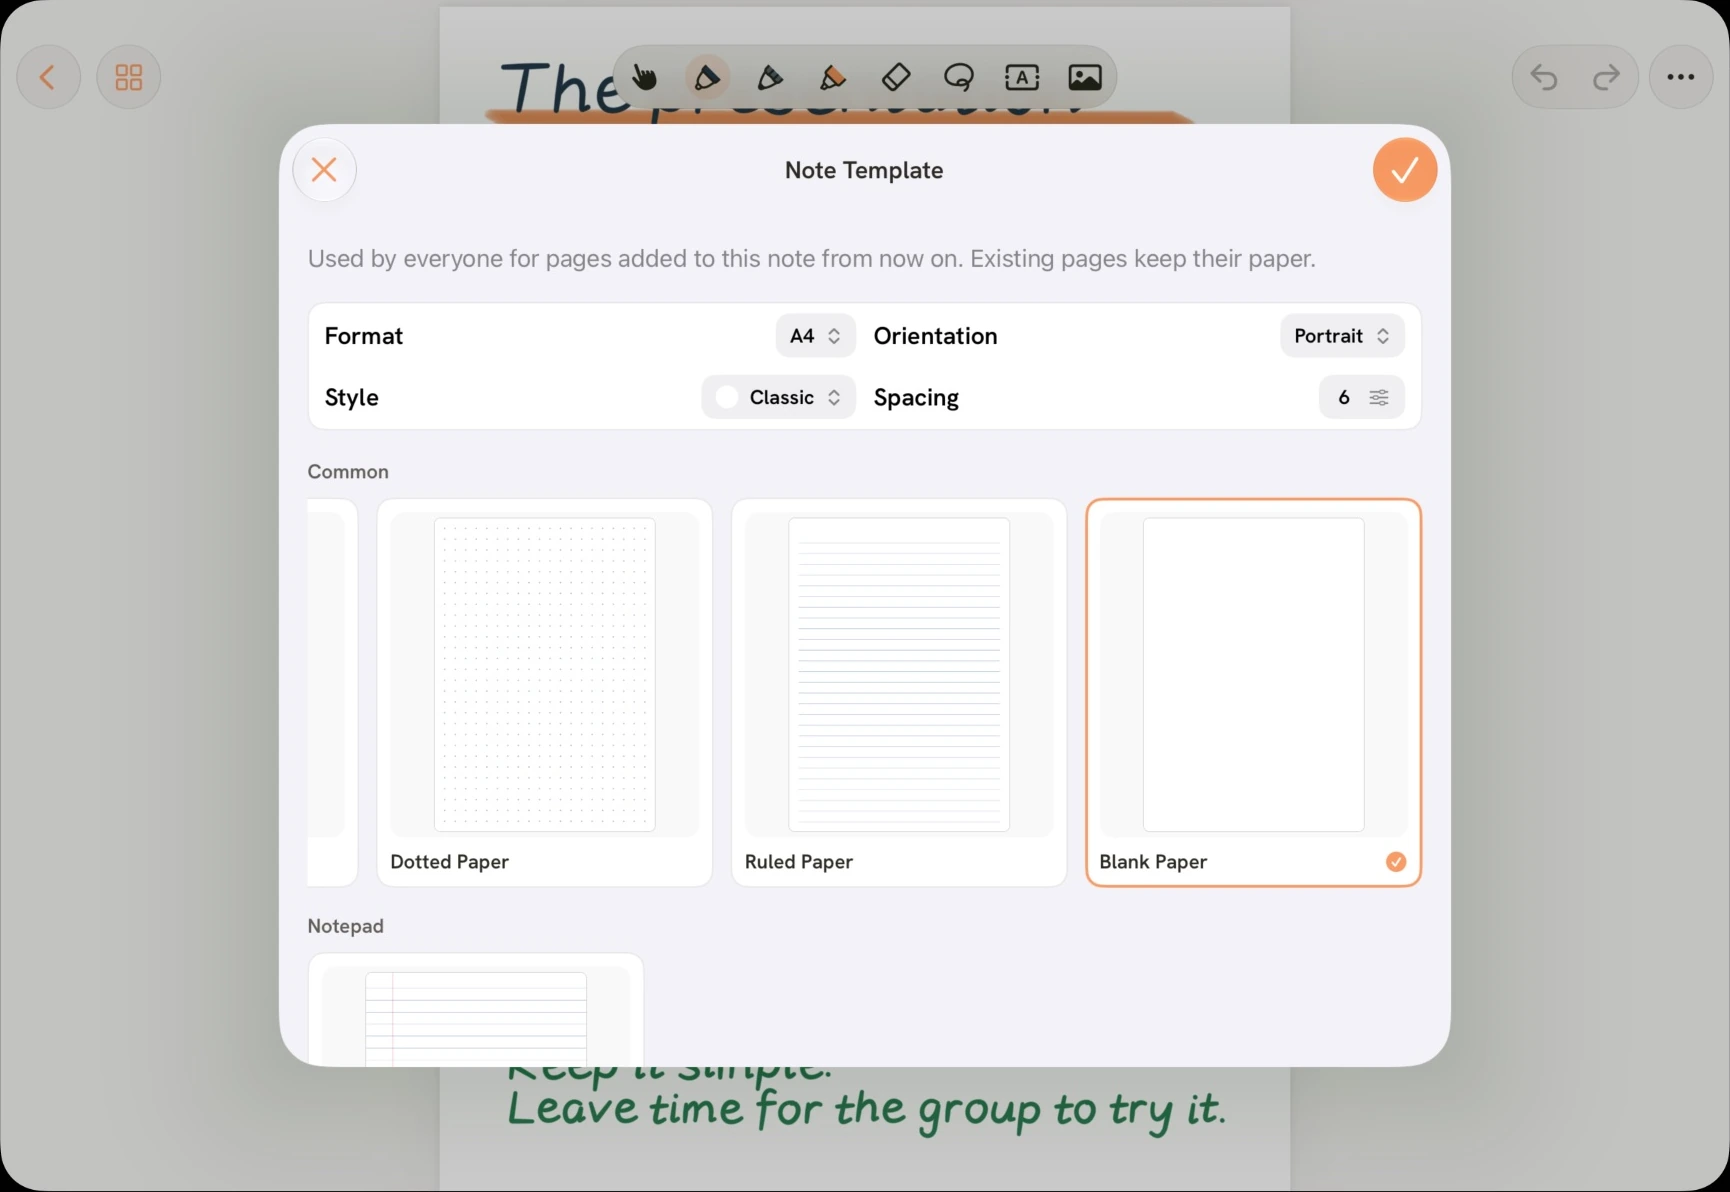Open the more options menu
This screenshot has width=1730, height=1192.
1681,77
